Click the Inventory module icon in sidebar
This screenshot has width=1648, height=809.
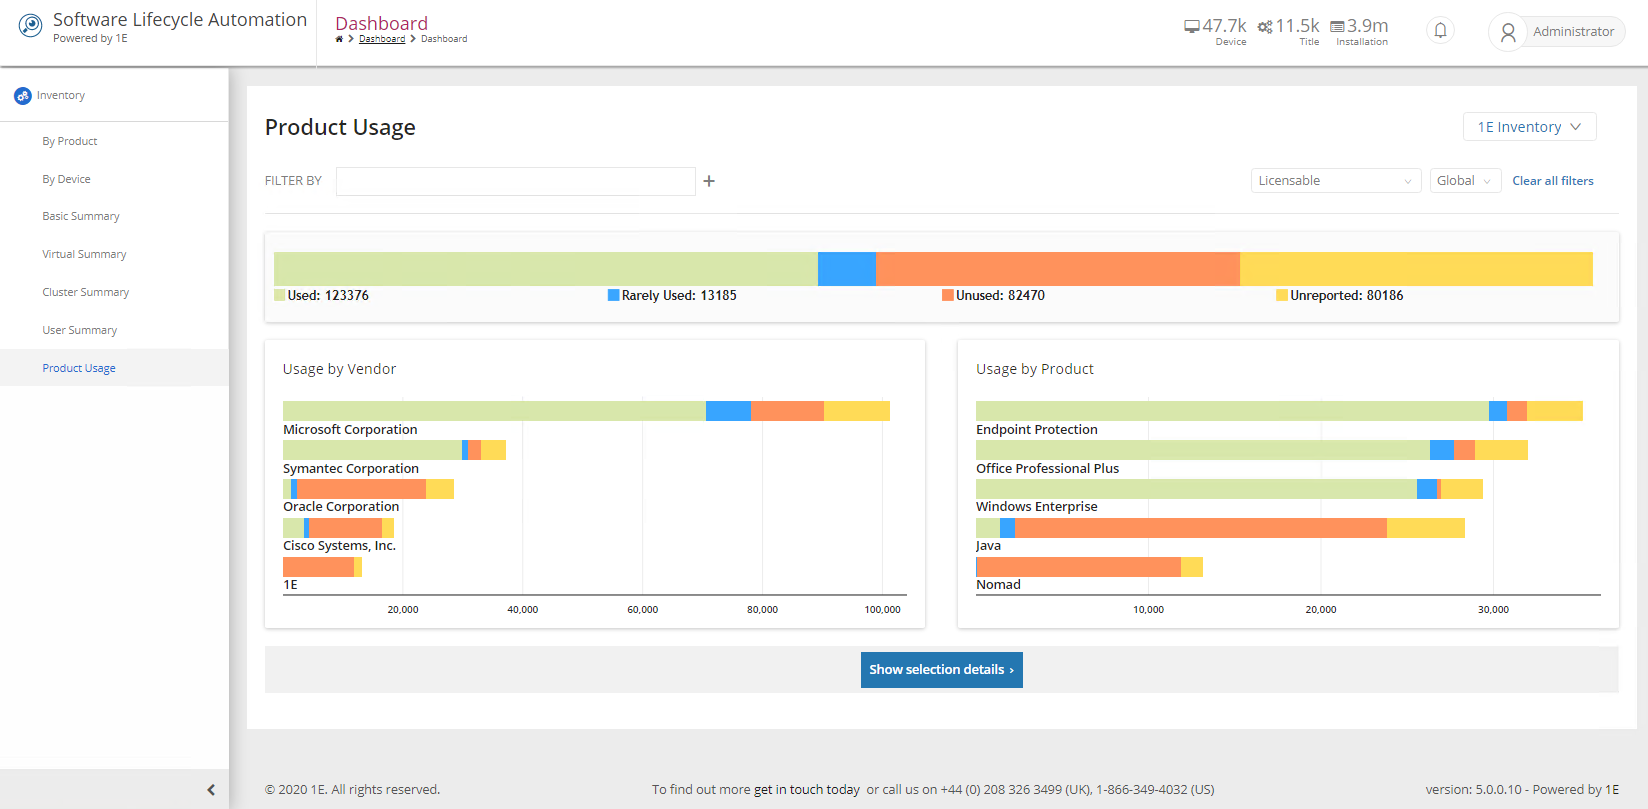pyautogui.click(x=23, y=96)
